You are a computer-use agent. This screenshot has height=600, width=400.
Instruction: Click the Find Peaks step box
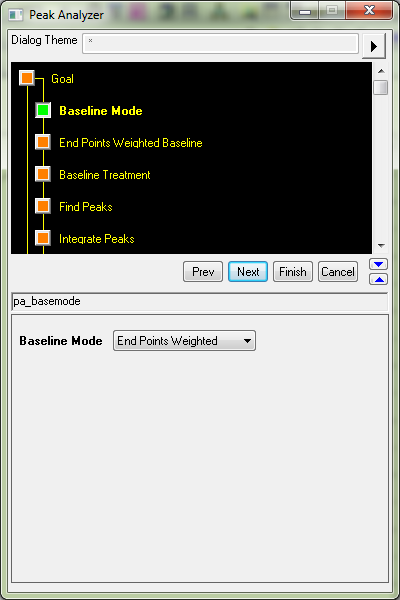click(x=43, y=206)
